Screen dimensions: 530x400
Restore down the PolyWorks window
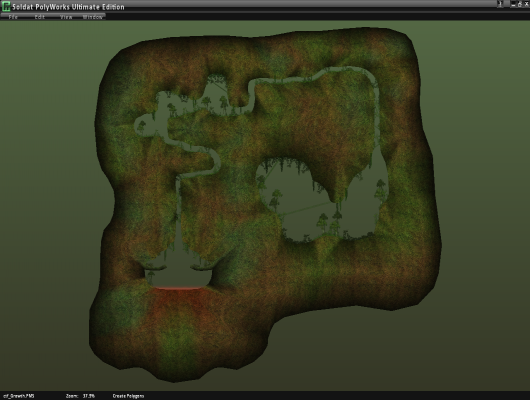520,4
